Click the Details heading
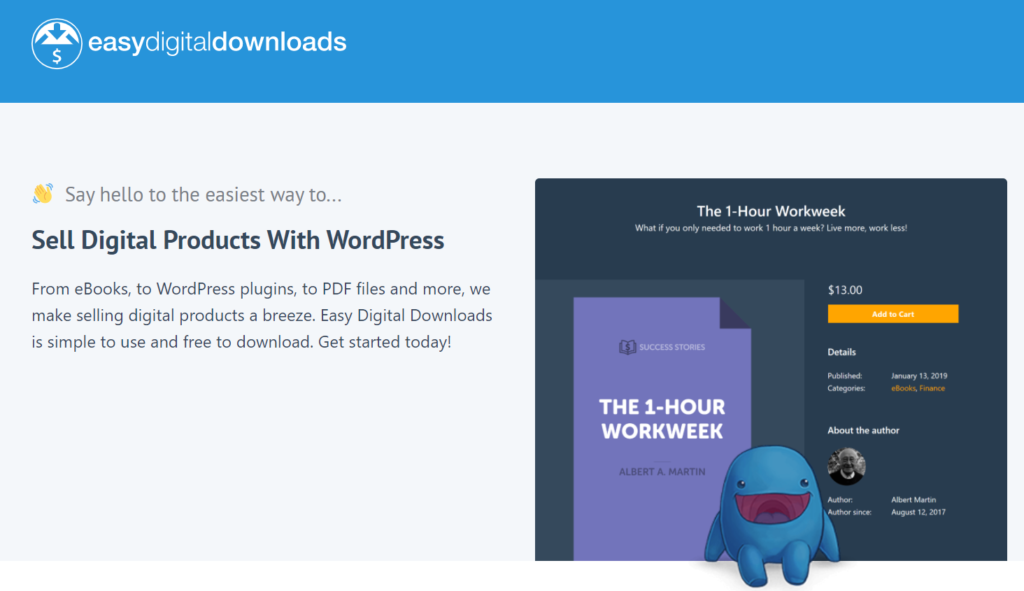The height and width of the screenshot is (591, 1024). click(x=842, y=352)
